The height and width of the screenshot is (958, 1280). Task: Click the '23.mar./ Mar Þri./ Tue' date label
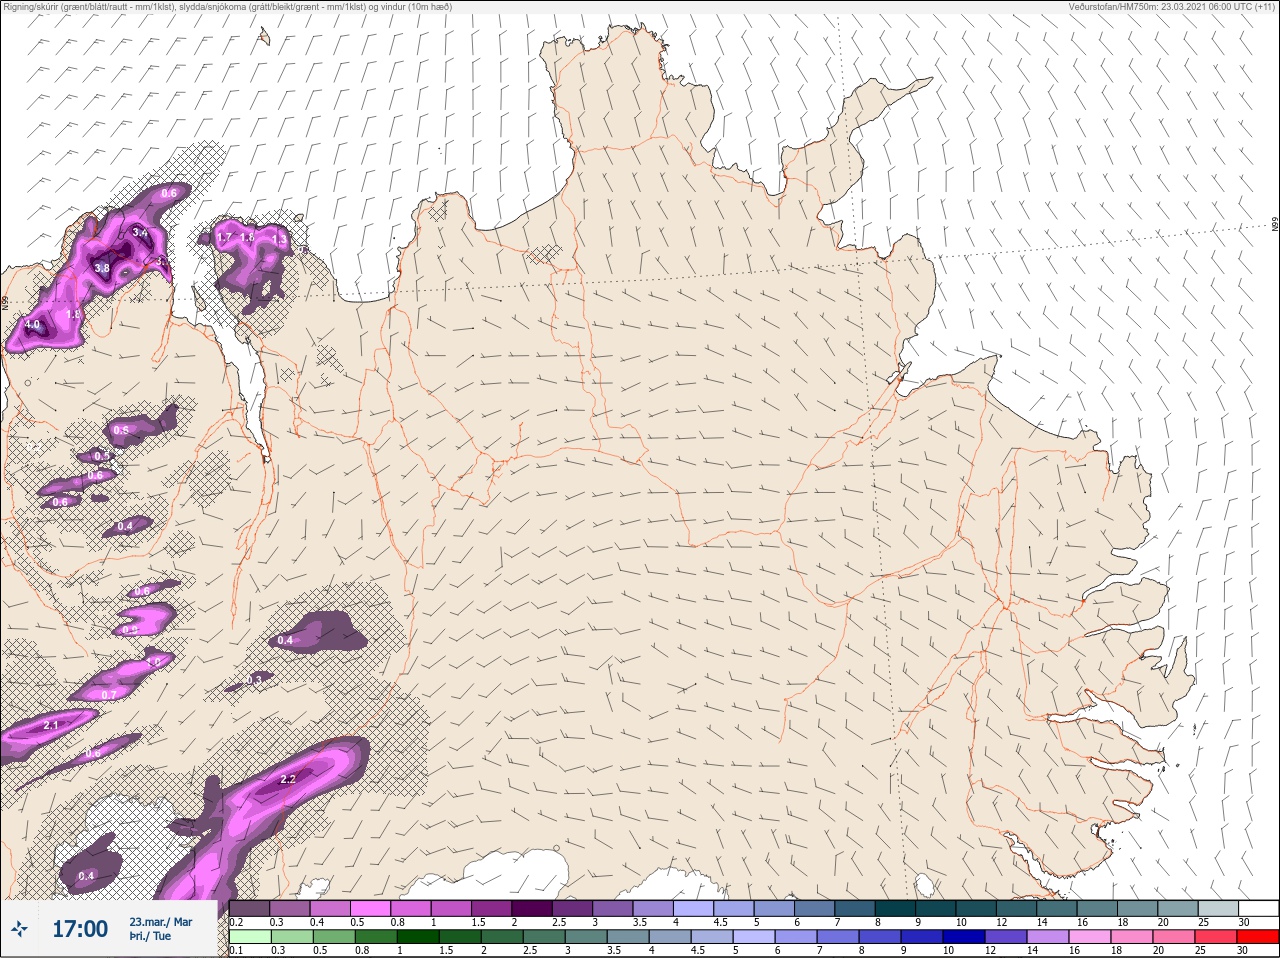point(160,929)
